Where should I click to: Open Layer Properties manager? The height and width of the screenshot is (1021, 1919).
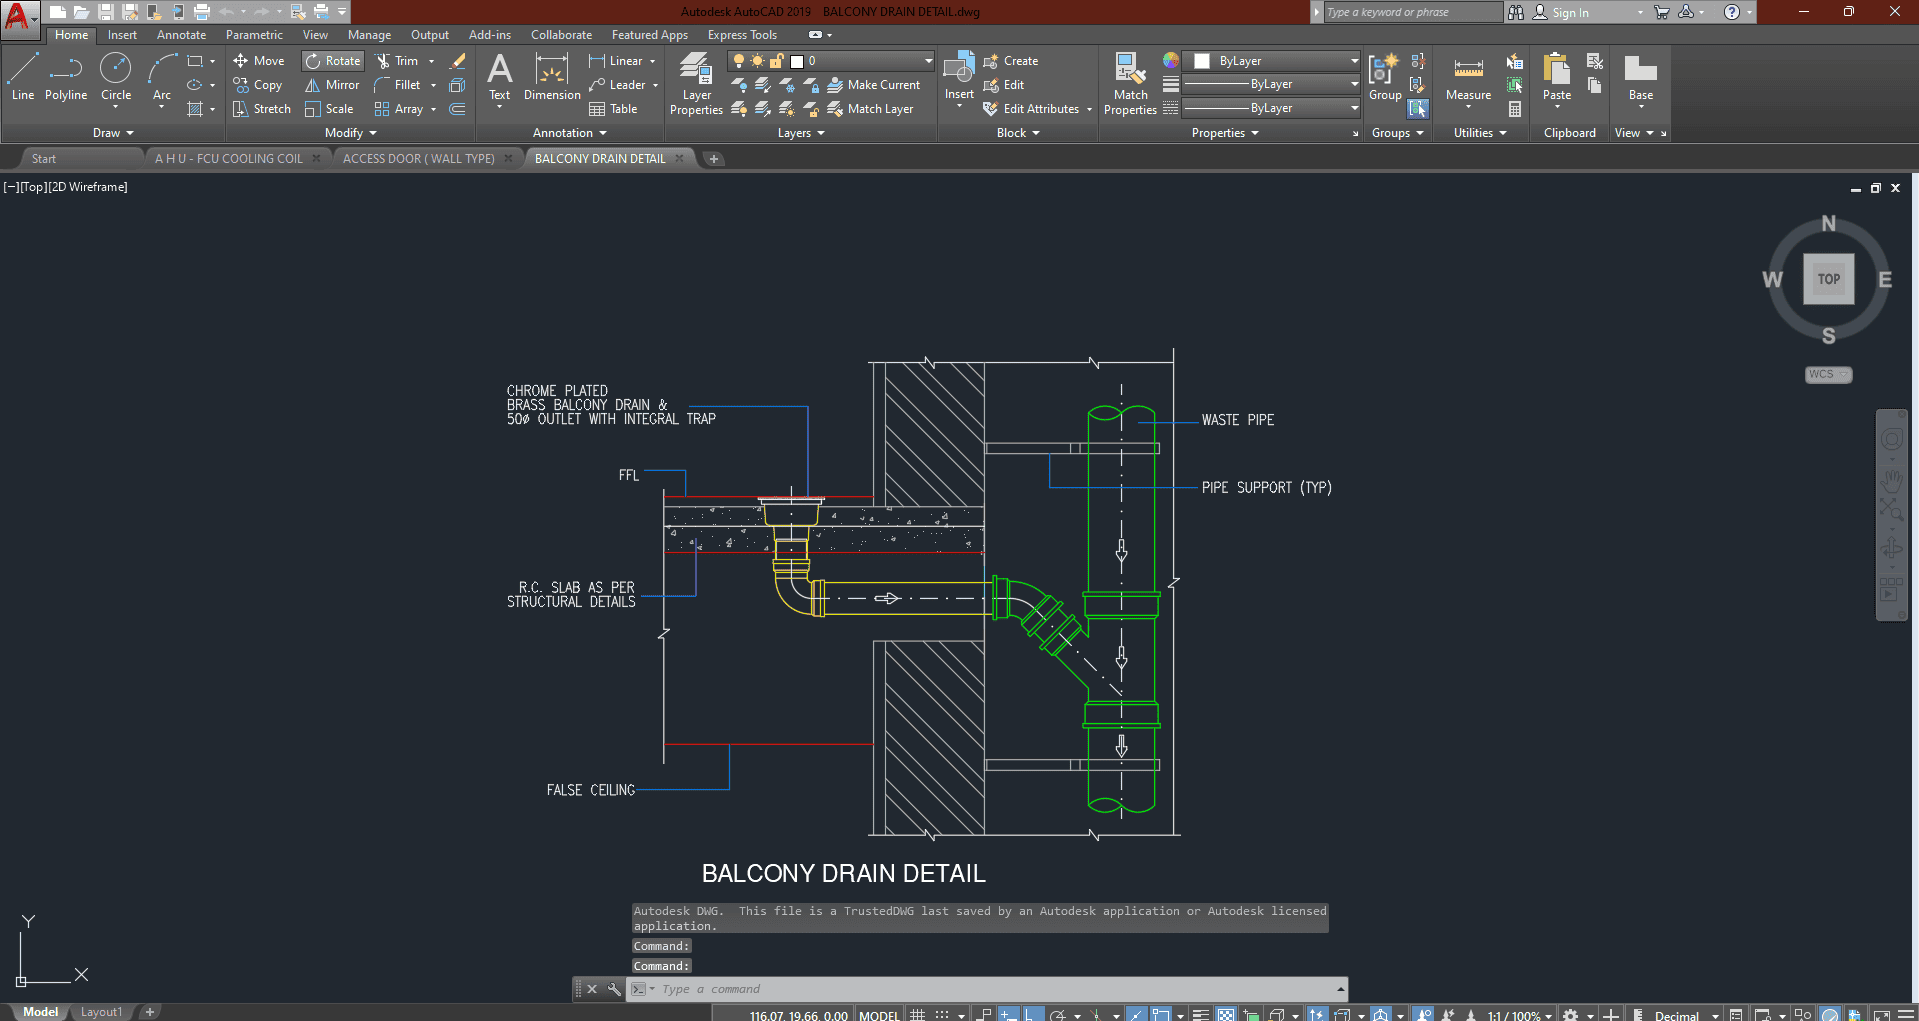coord(696,84)
